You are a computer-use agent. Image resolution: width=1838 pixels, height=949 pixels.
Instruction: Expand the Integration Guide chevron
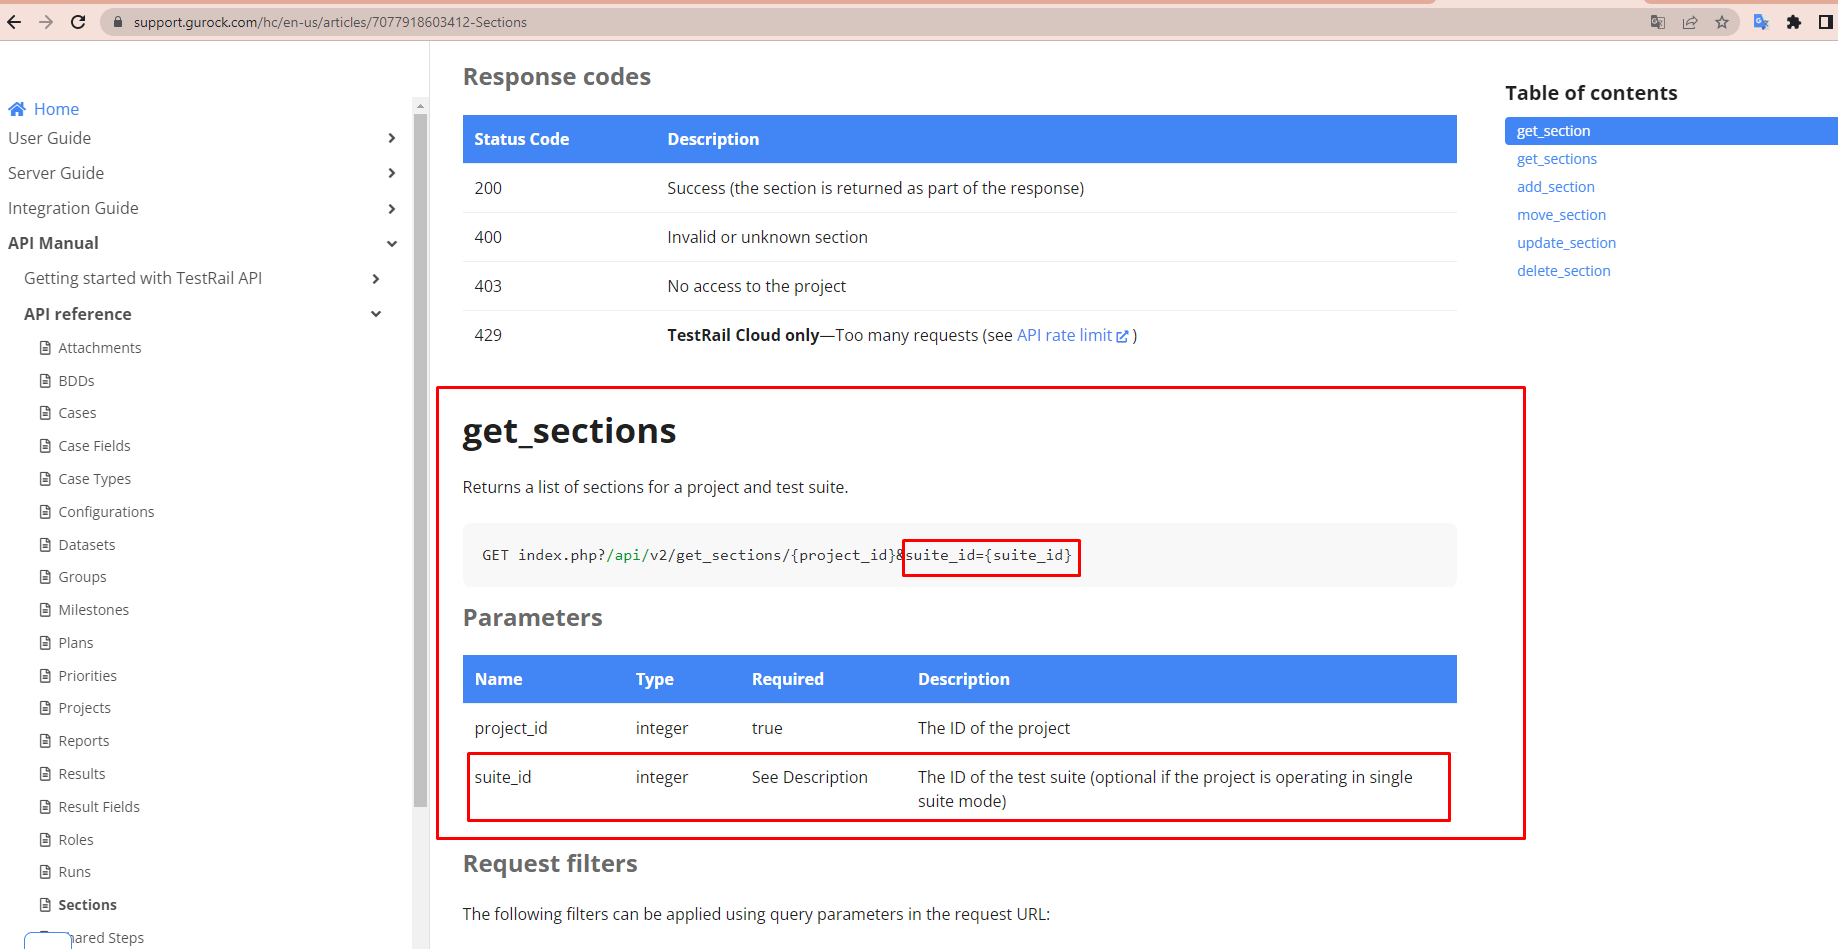[391, 208]
